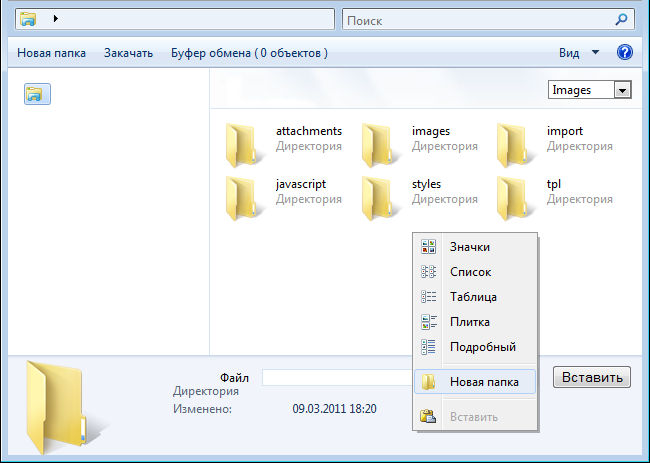The height and width of the screenshot is (463, 650).
Task: Click the new folder icon in context menu
Action: 428,382
